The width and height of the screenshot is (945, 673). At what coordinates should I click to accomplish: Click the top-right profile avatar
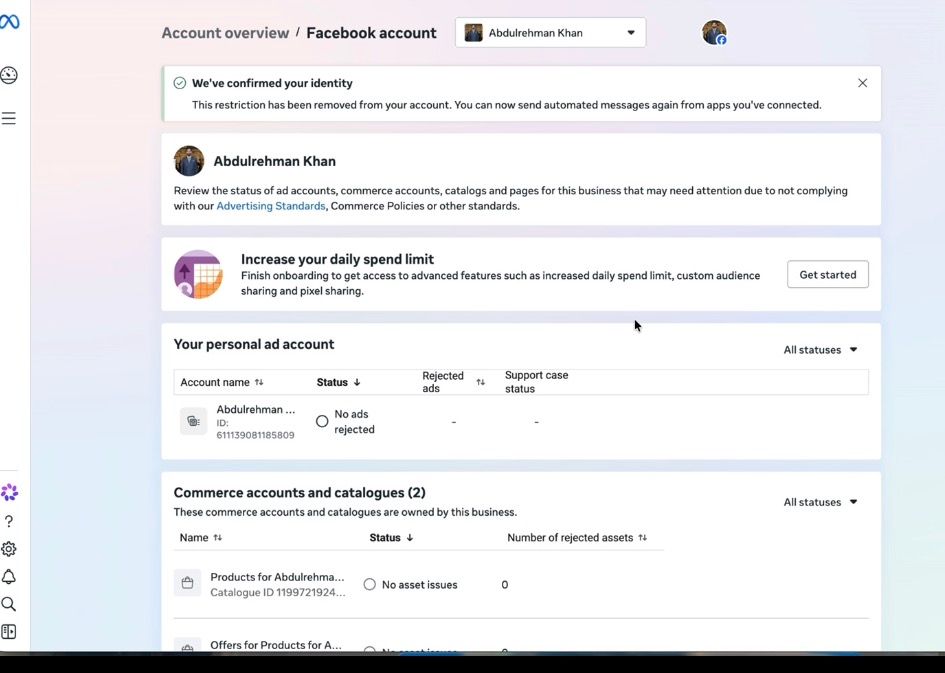[714, 33]
